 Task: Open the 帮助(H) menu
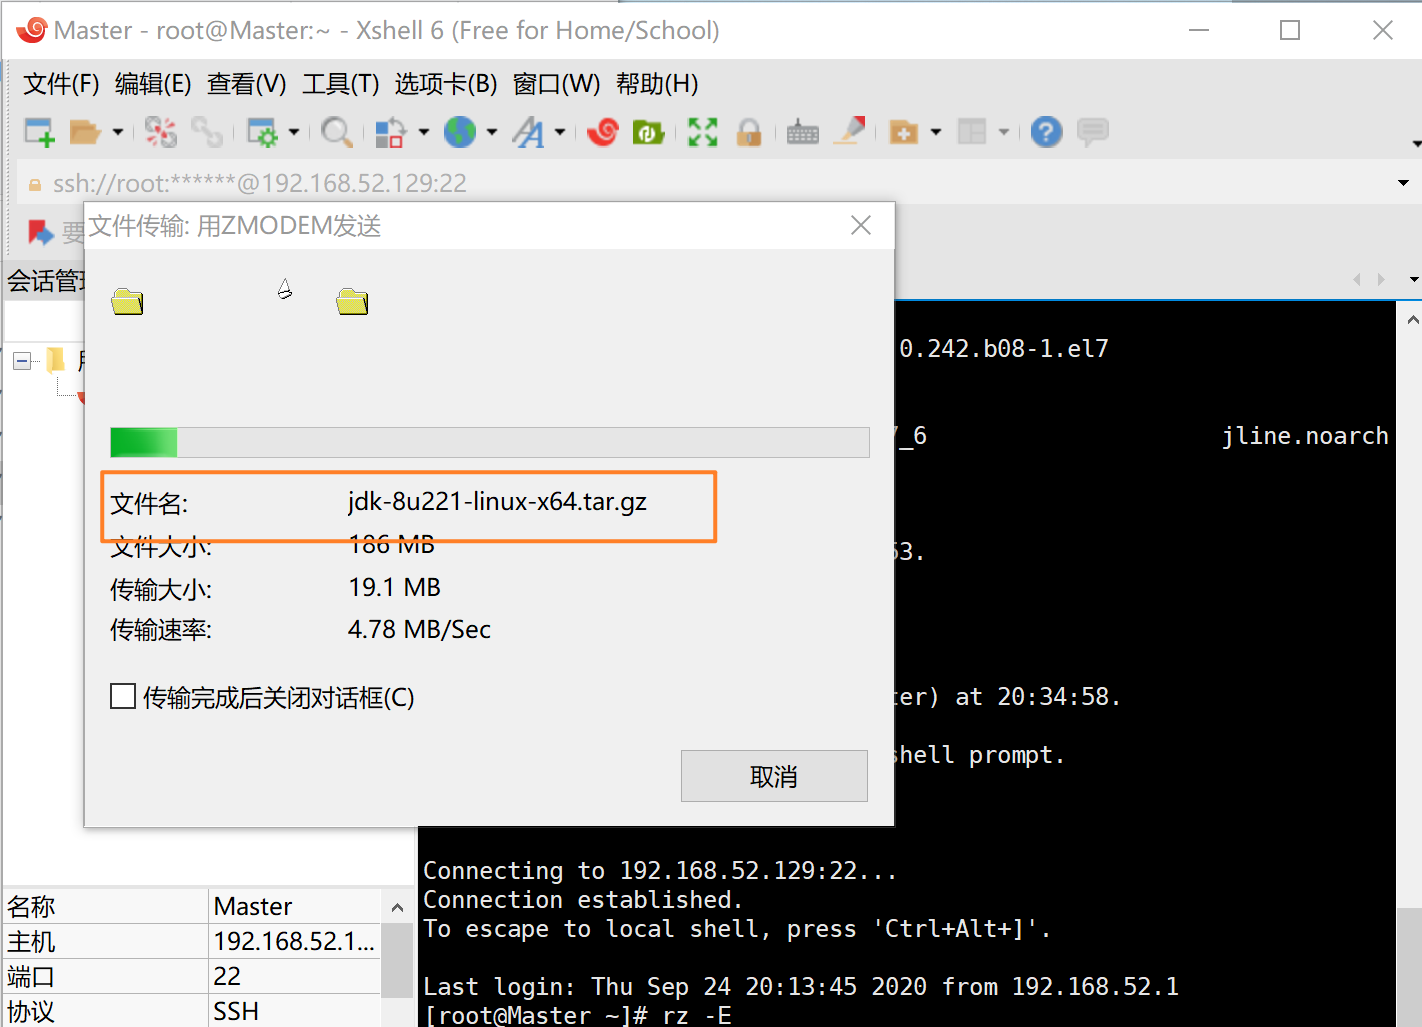pos(657,84)
